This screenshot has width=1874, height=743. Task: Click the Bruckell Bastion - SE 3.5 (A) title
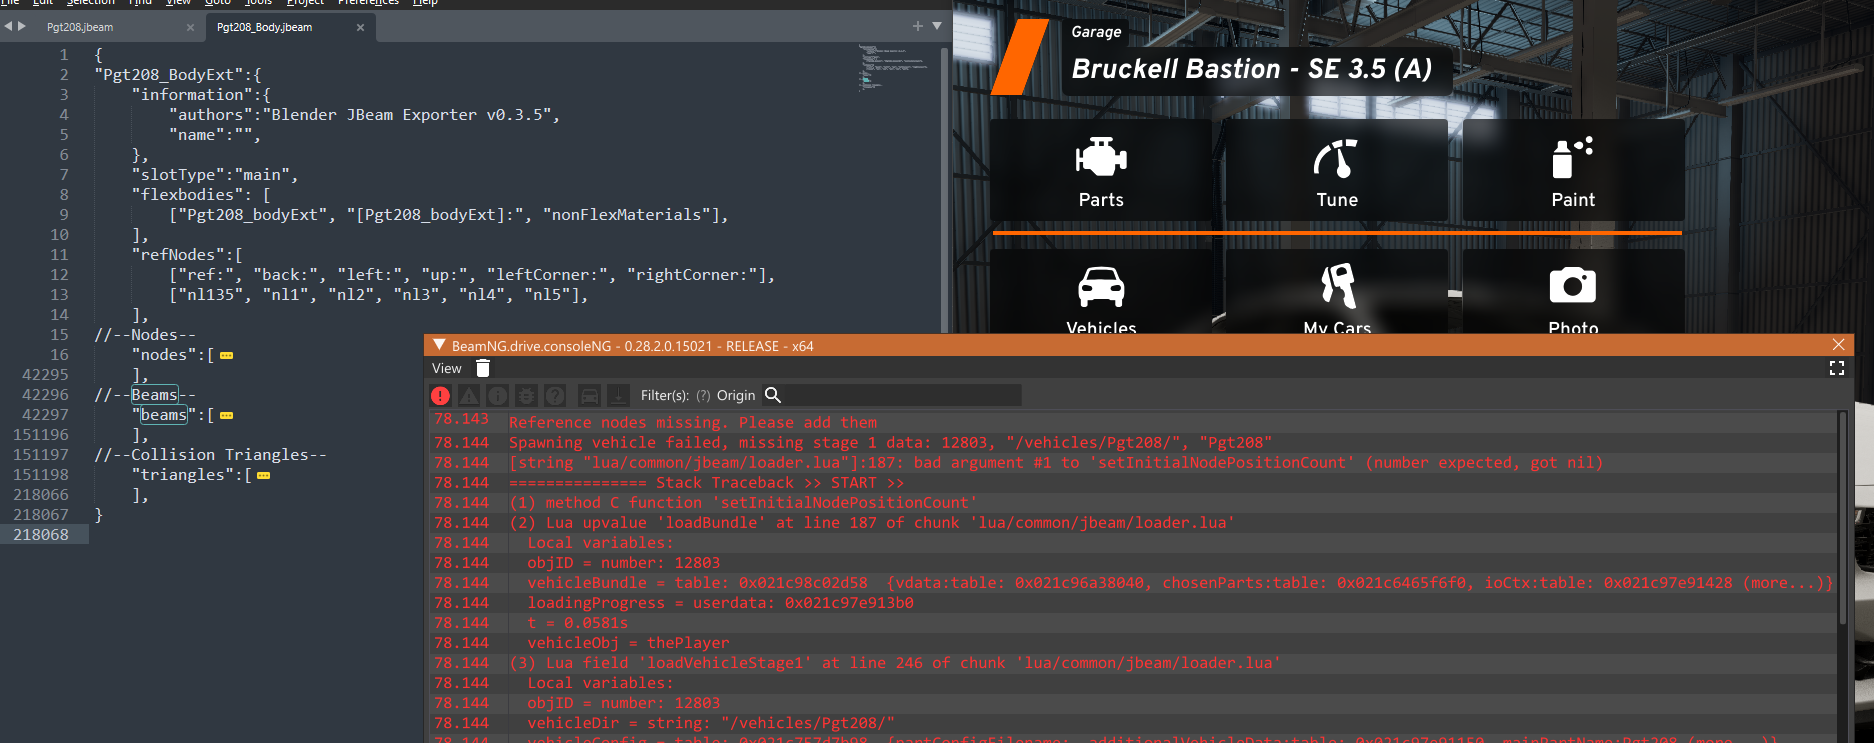coord(1252,69)
